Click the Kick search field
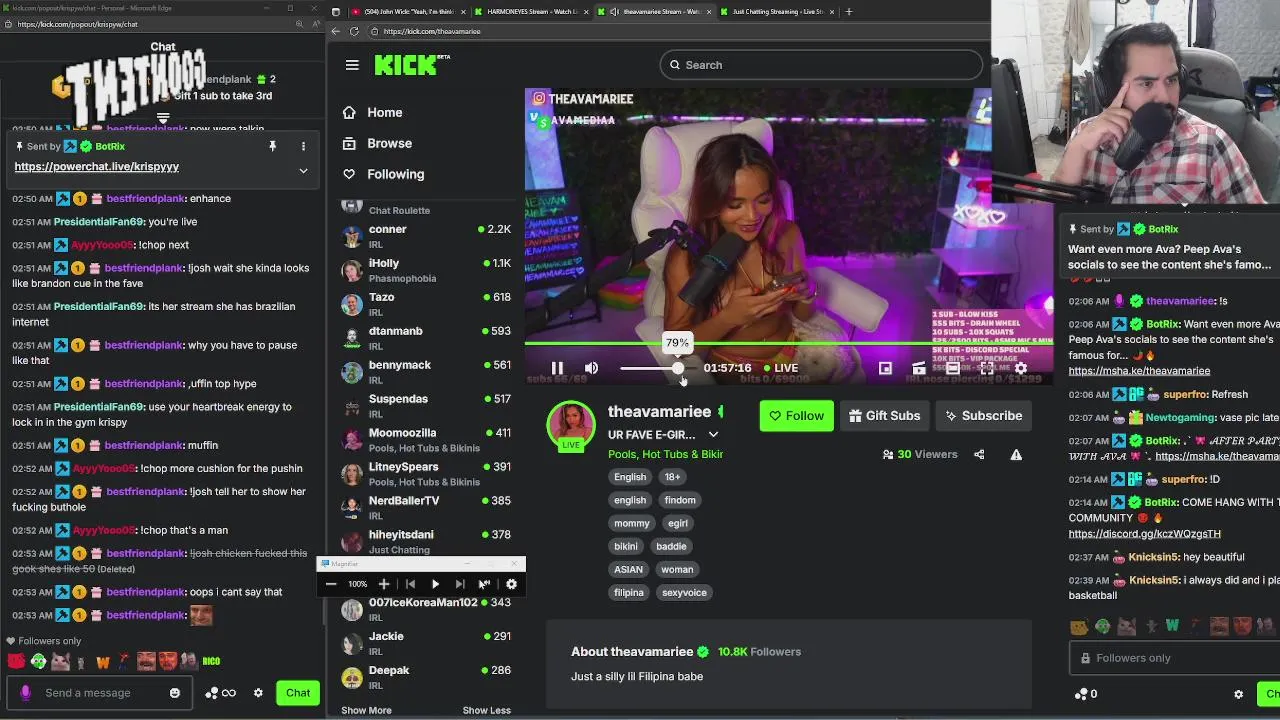This screenshot has width=1280, height=720. point(821,65)
